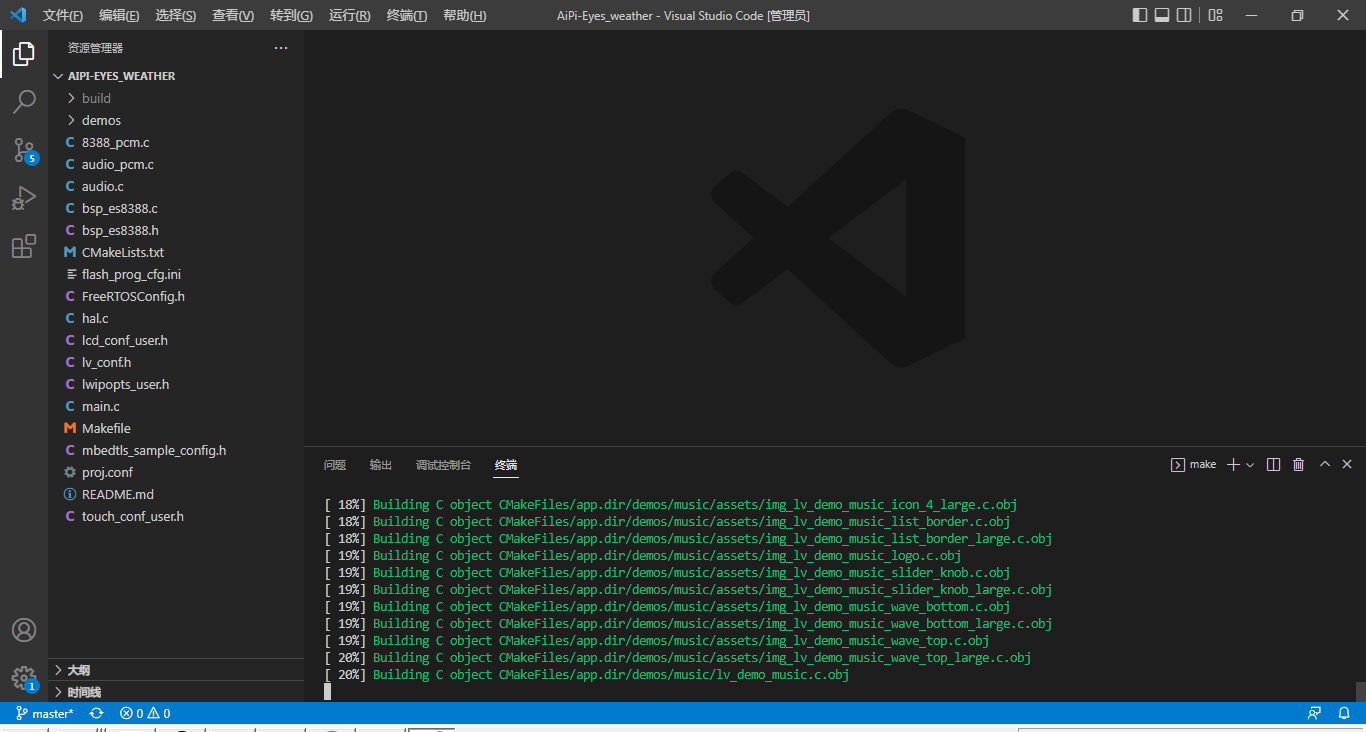Viewport: 1366px width, 732px height.
Task: Maximize the panel size with chevron
Action: 1325,464
